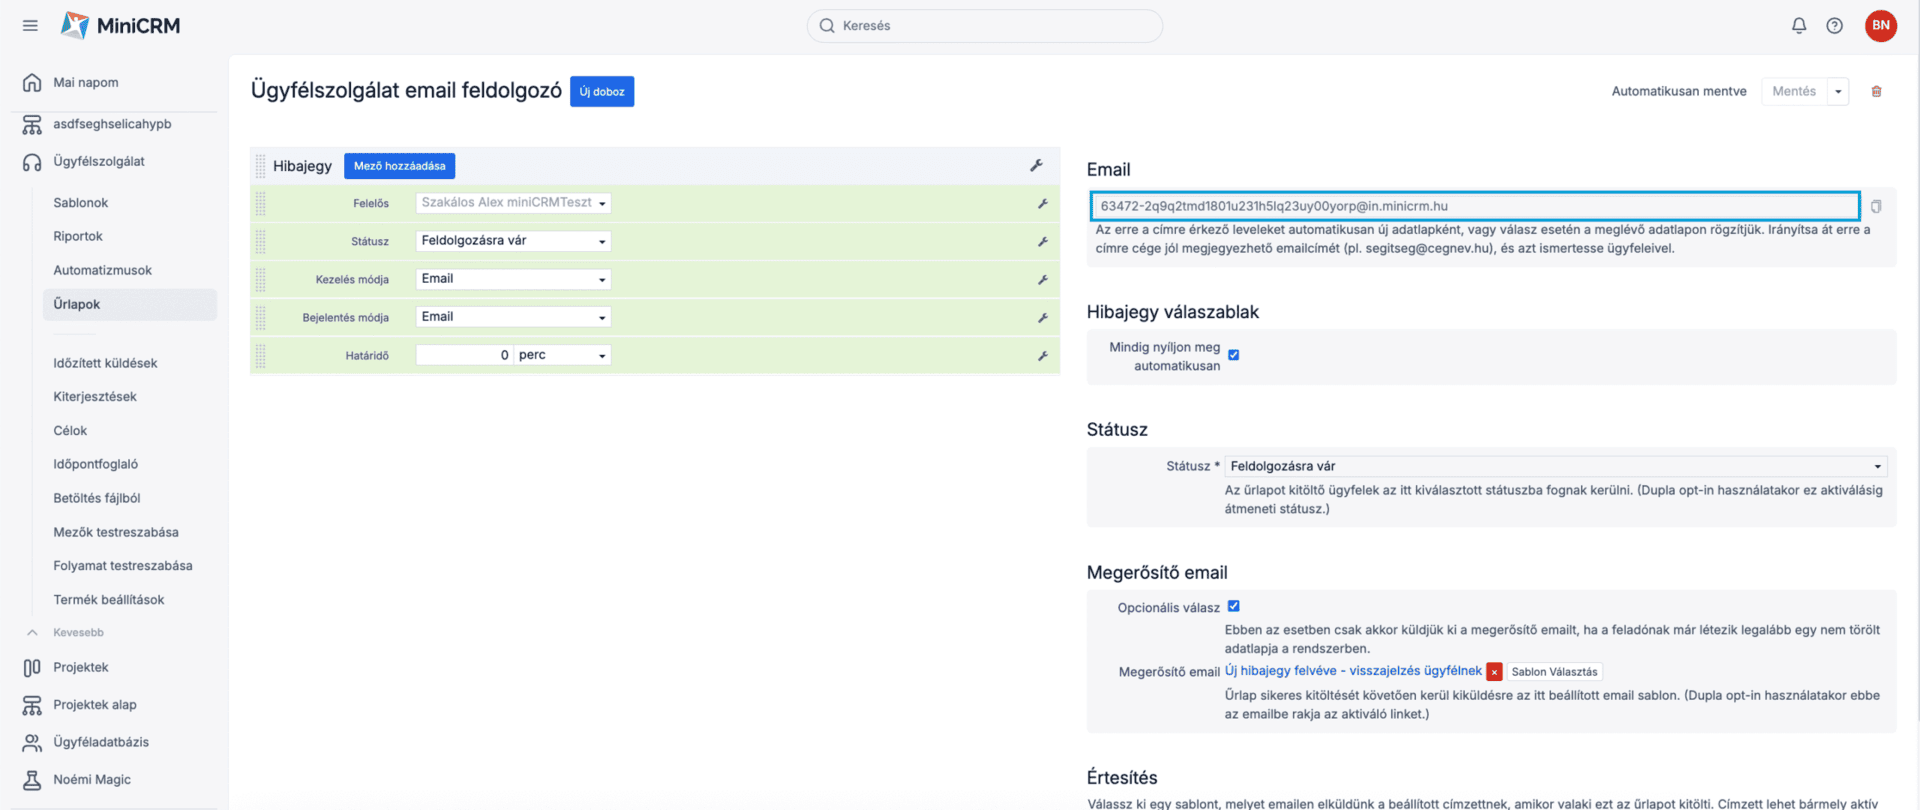Viewport: 1920px width, 810px height.
Task: Open the Kezelés módja dropdown
Action: 513,279
